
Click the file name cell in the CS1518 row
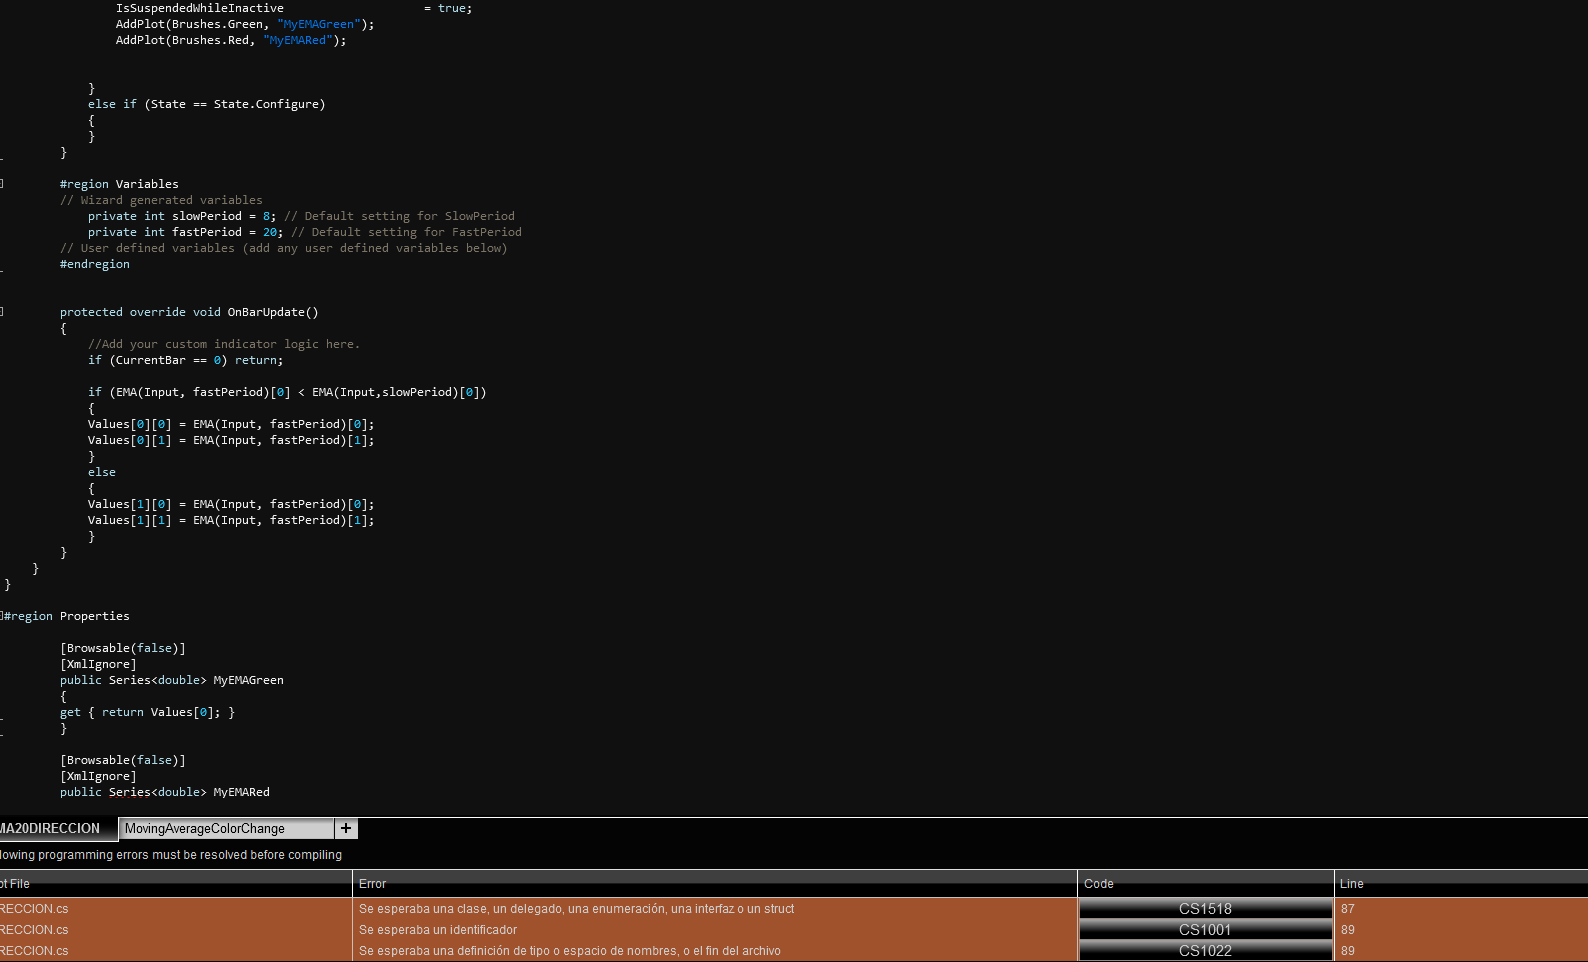[176, 909]
